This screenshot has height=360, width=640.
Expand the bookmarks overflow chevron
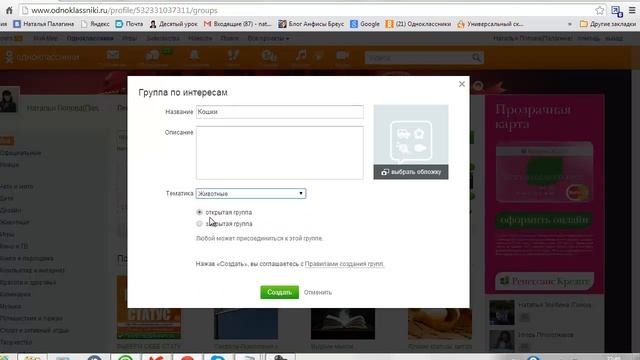pyautogui.click(x=570, y=24)
